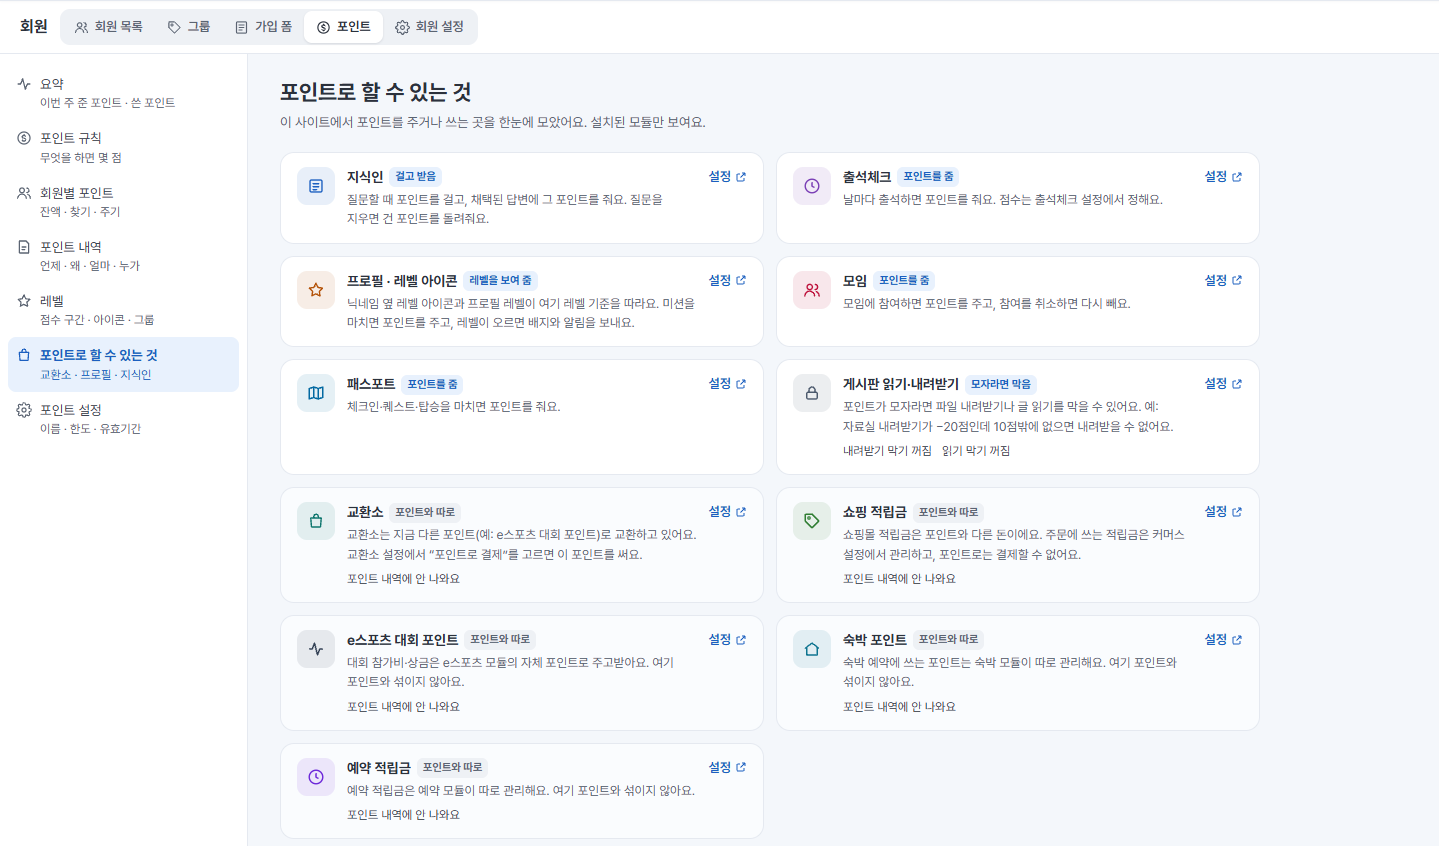Open 설정 link for 예약 적립금
This screenshot has width=1439, height=846.
(x=727, y=768)
